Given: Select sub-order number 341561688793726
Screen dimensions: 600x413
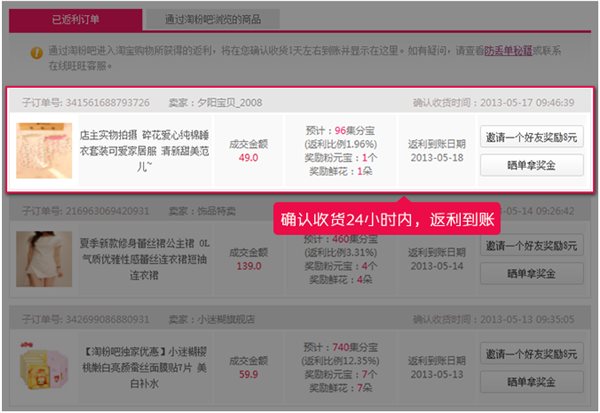Looking at the screenshot, I should (108, 103).
